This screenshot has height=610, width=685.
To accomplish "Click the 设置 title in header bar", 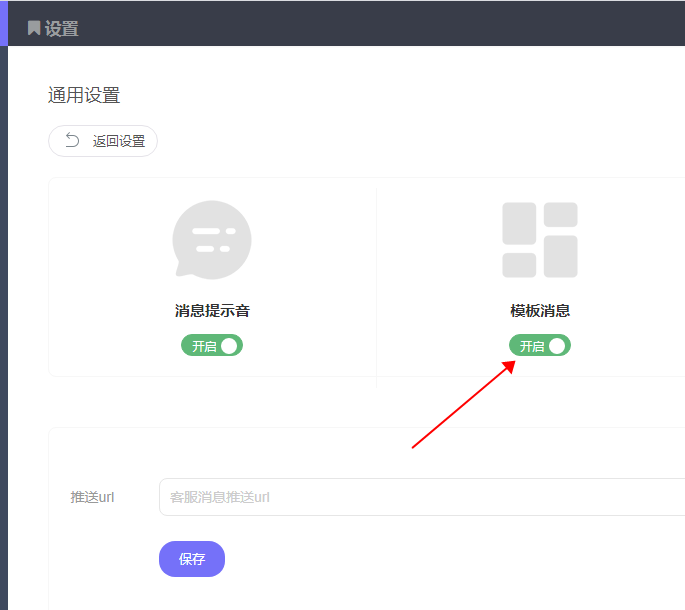I will [x=62, y=29].
